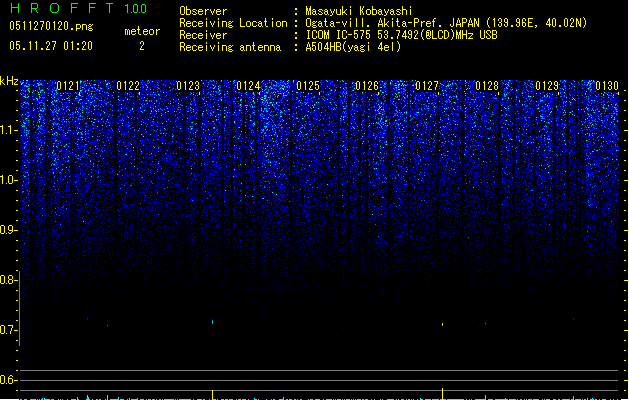This screenshot has height=400, width=629.
Task: Select the filename 0511270120.png
Action: (51, 27)
